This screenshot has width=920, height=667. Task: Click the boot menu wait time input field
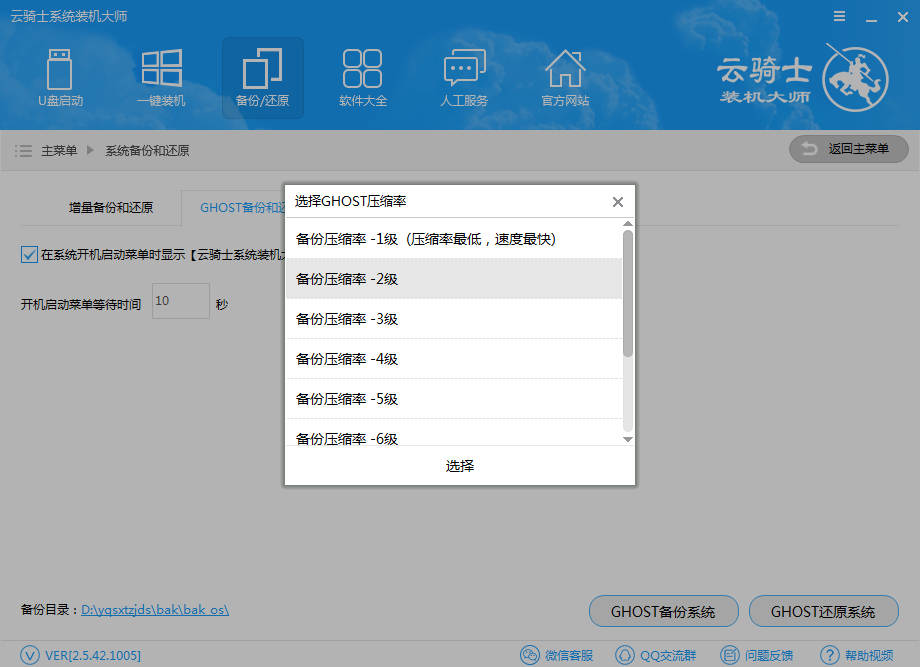coord(180,301)
